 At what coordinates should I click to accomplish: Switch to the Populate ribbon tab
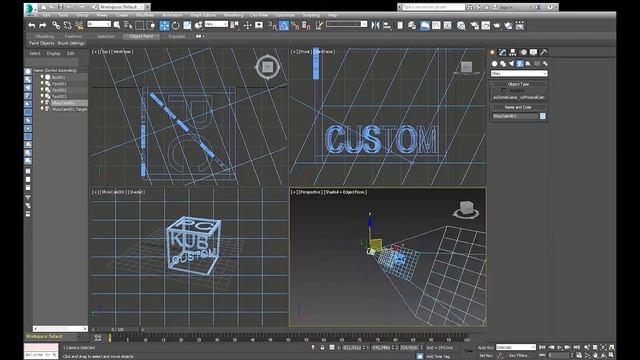point(177,36)
